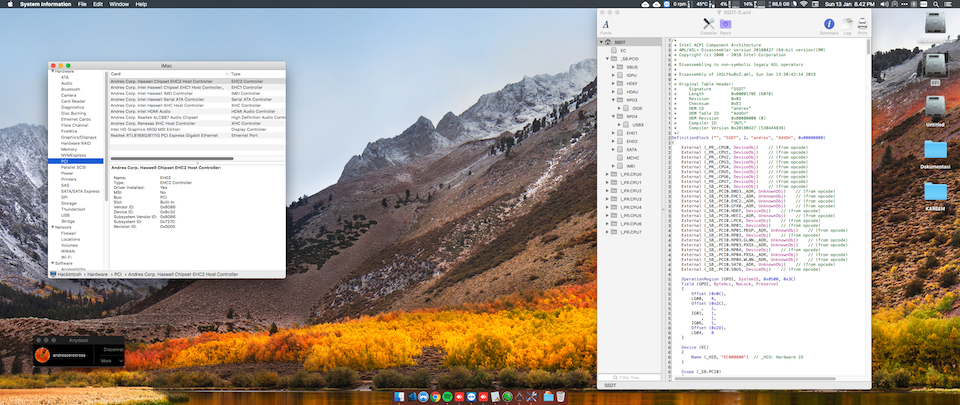Select the MCHC item in SSDT tree

click(632, 158)
